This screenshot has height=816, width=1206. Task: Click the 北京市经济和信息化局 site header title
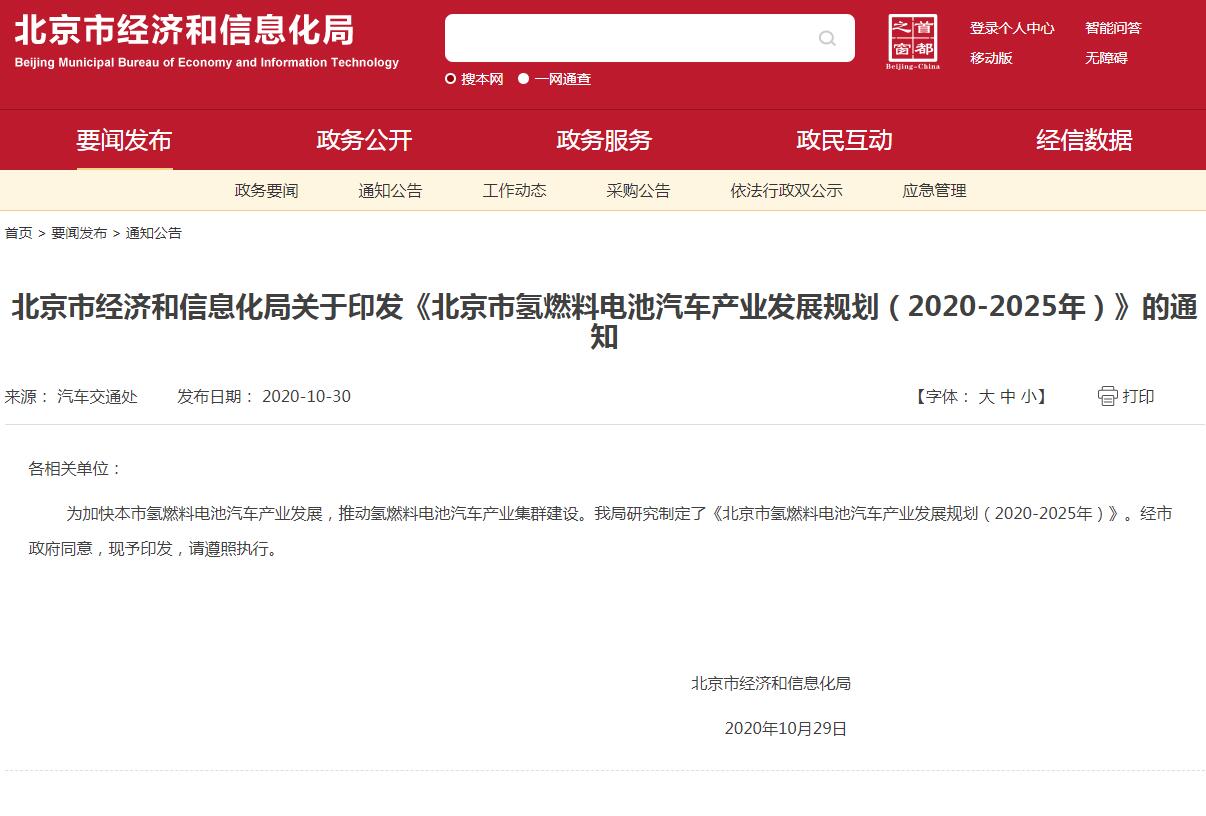(184, 30)
